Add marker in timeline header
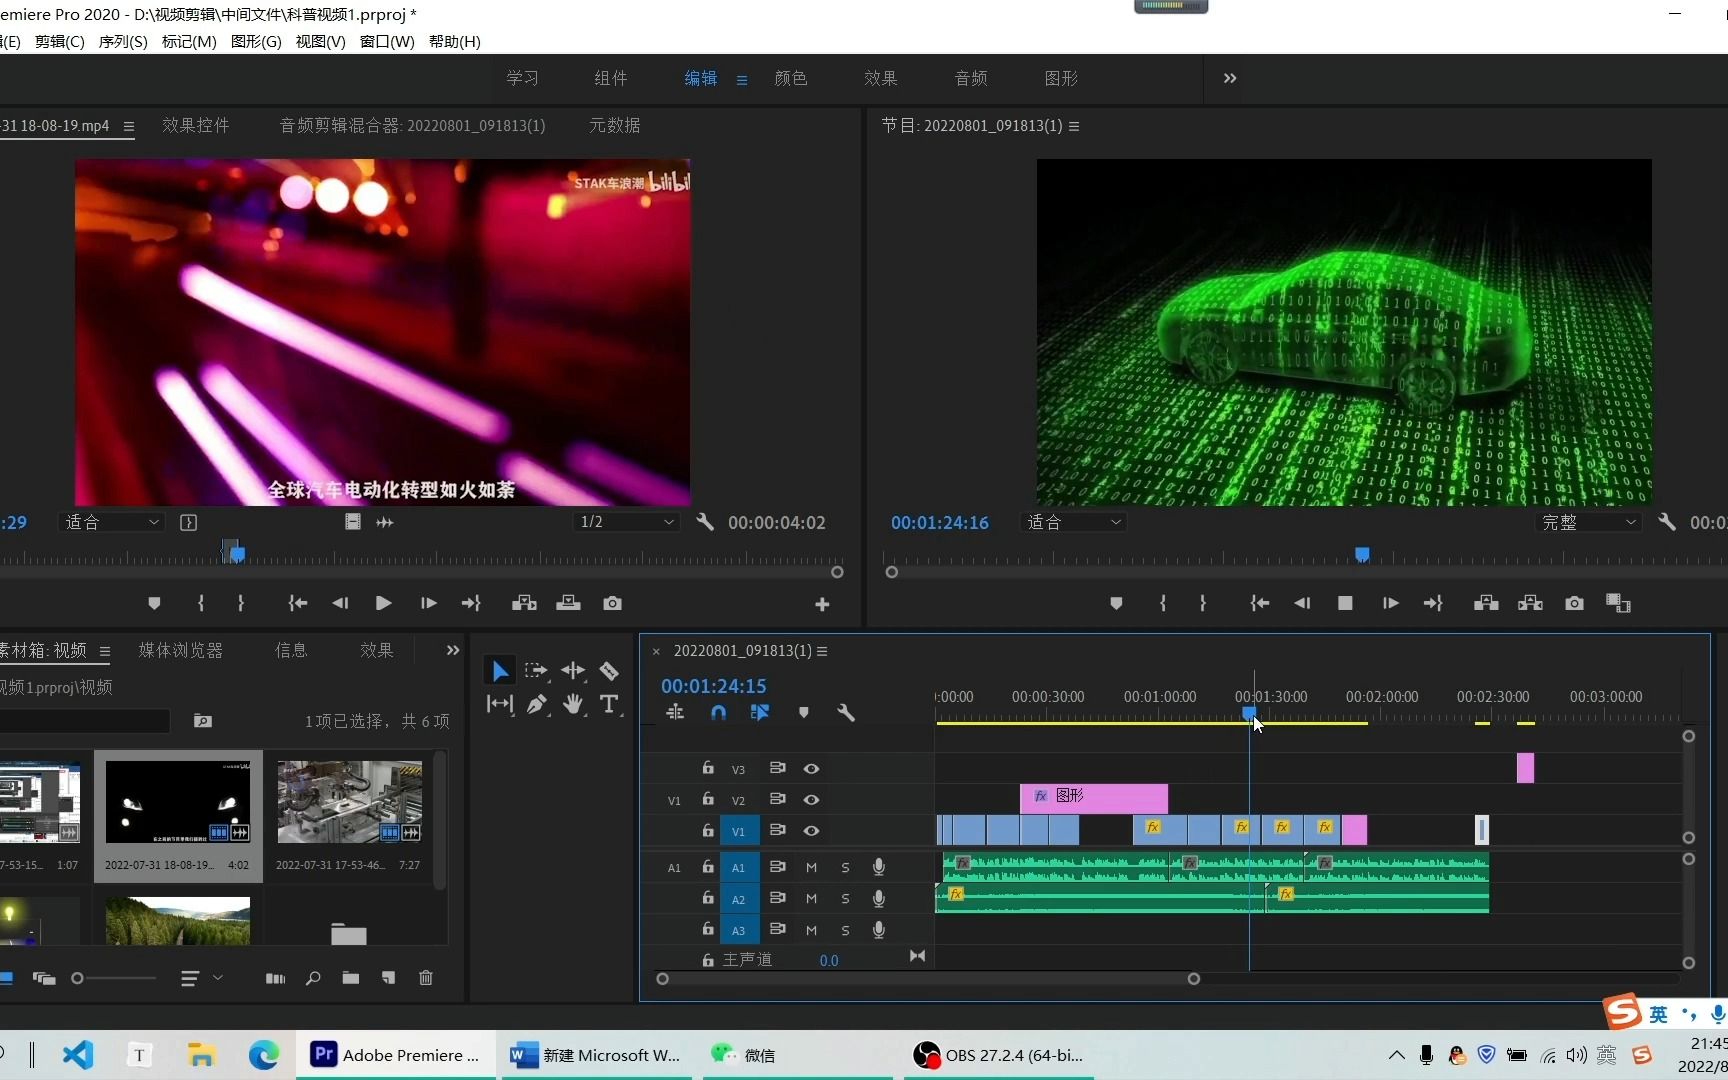The width and height of the screenshot is (1728, 1080). point(803,713)
